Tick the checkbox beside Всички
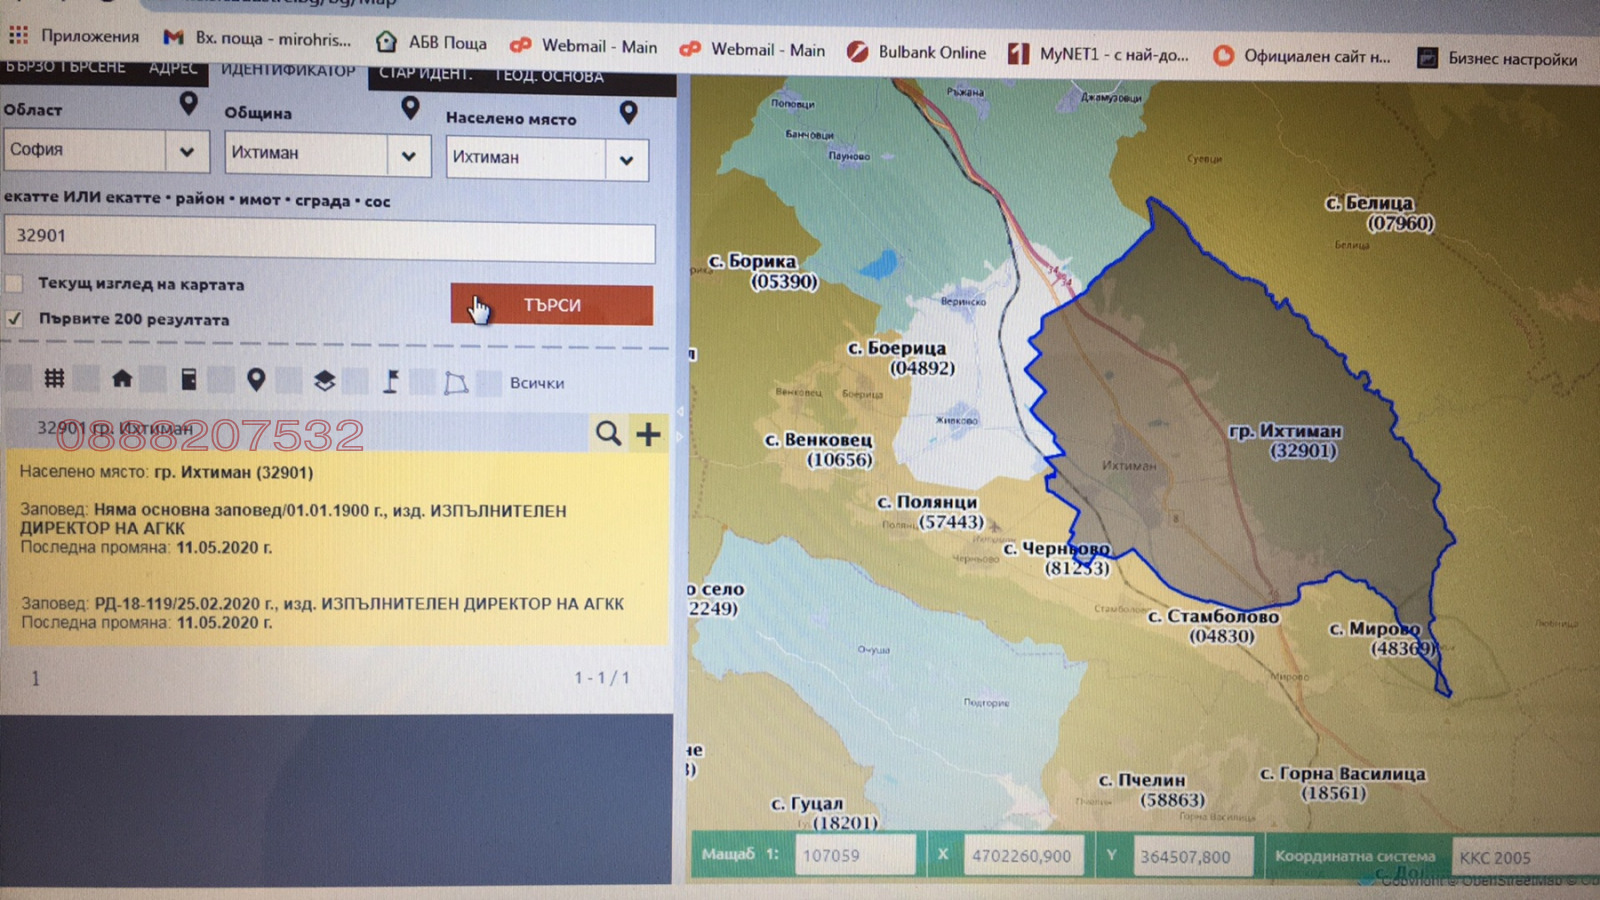The height and width of the screenshot is (900, 1600). 490,382
